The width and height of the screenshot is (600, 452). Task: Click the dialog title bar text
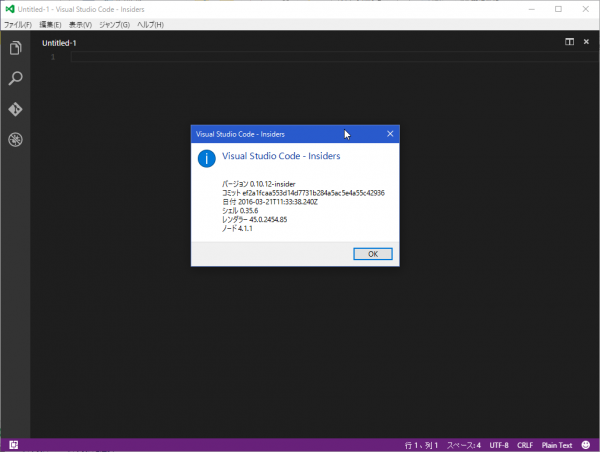tap(240, 134)
